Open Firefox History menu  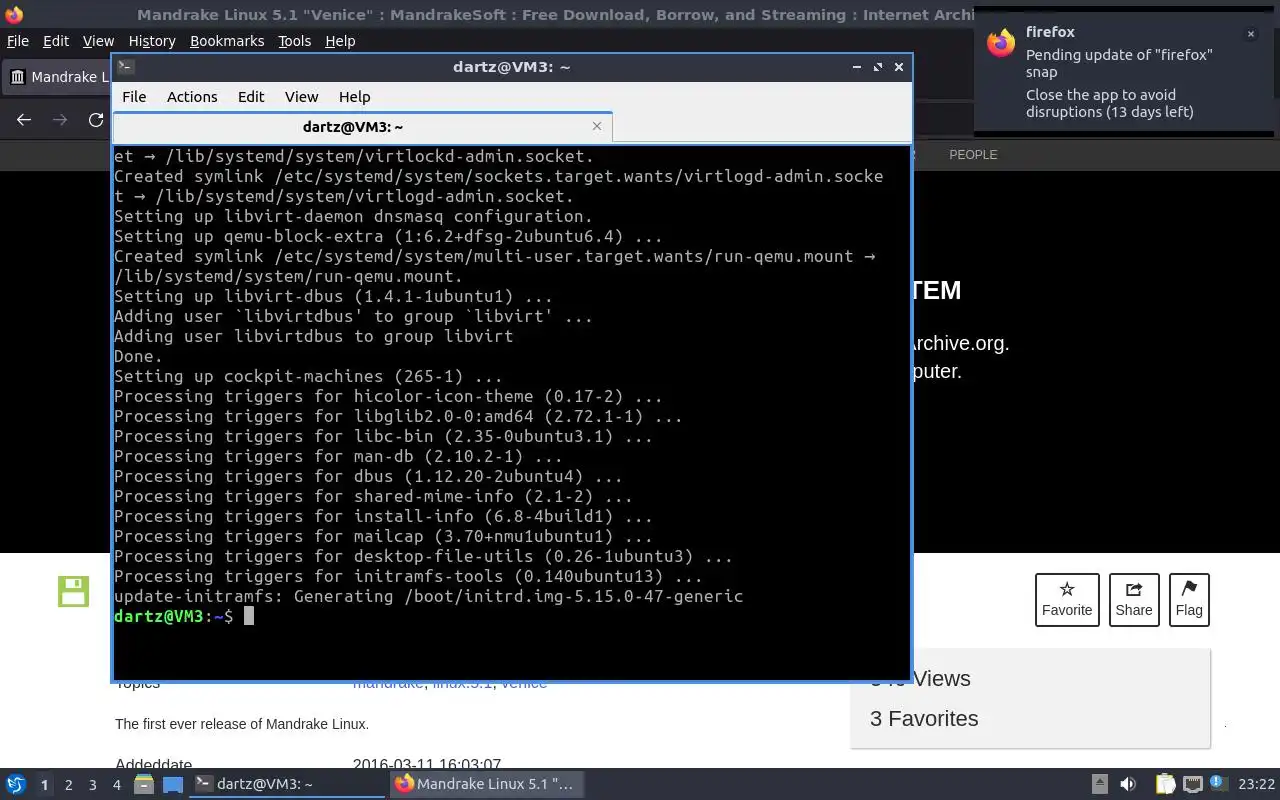152,41
